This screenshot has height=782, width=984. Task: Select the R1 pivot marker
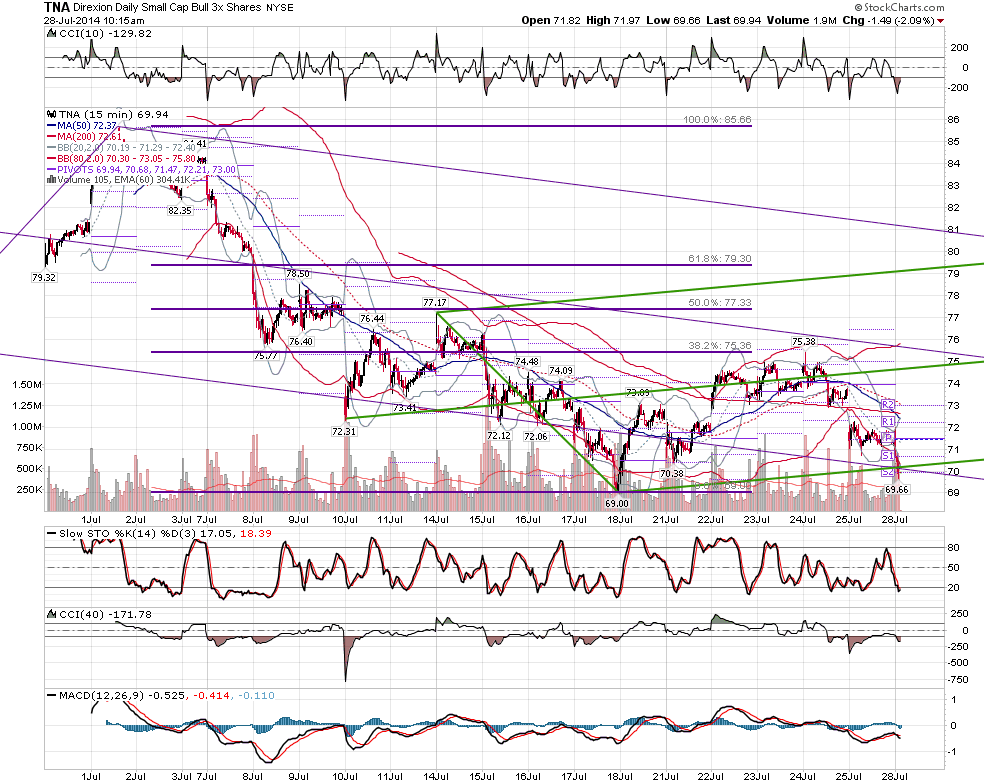coord(887,422)
